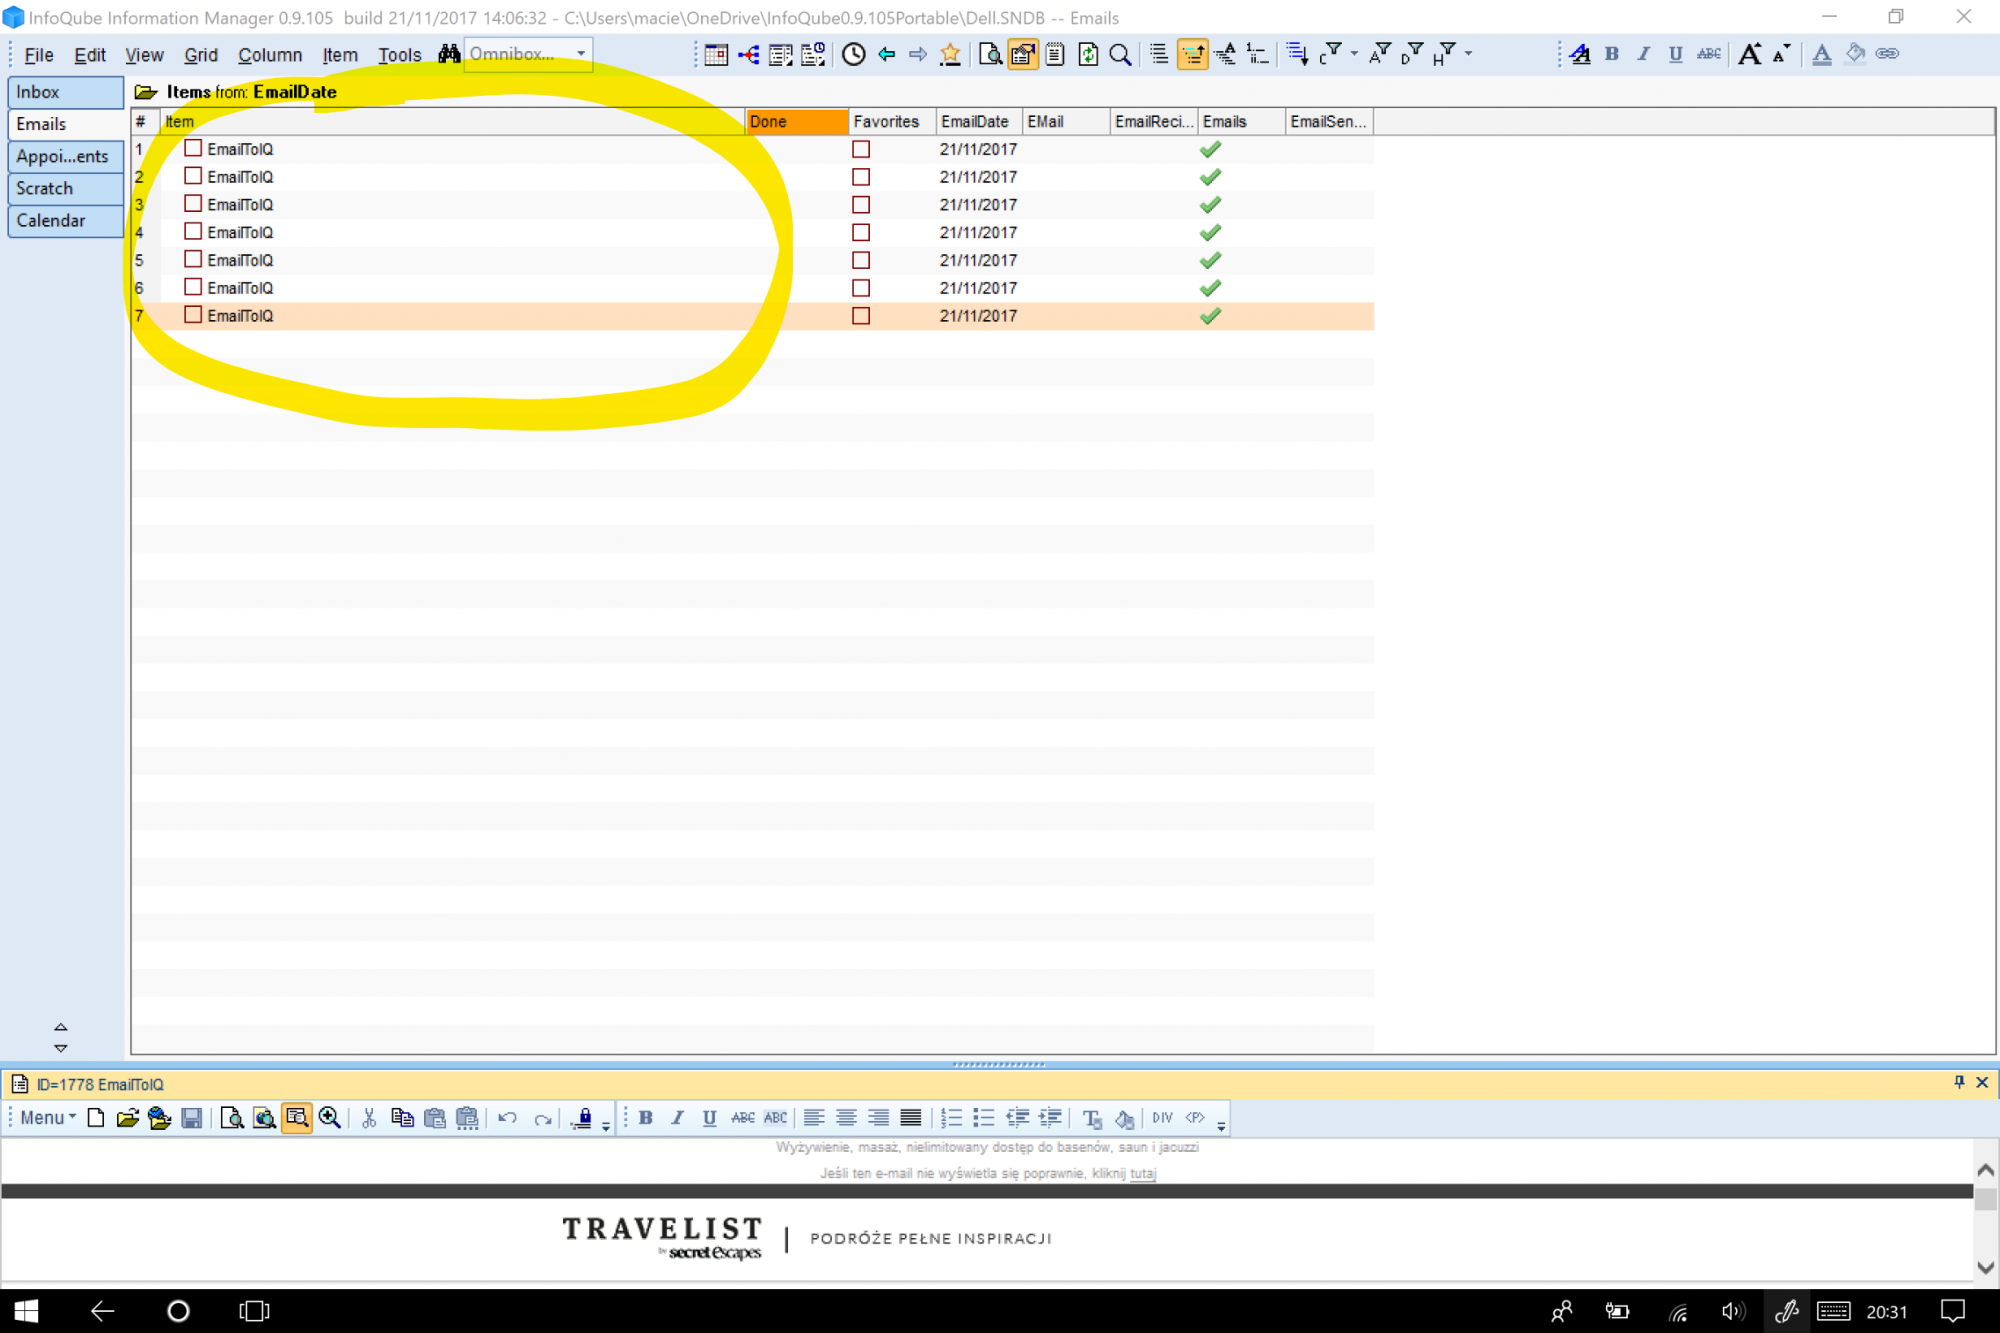
Task: Click the increase font size large A icon
Action: [x=1749, y=55]
